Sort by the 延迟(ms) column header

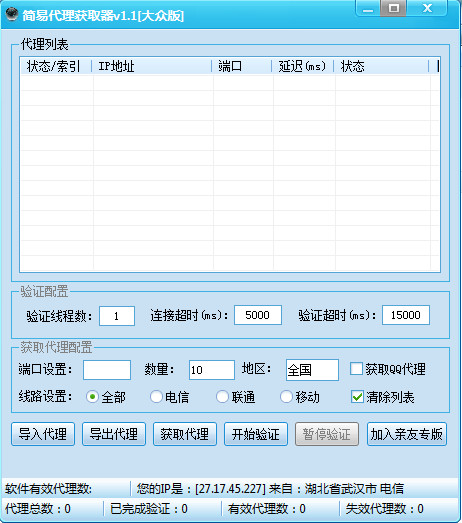click(x=303, y=66)
